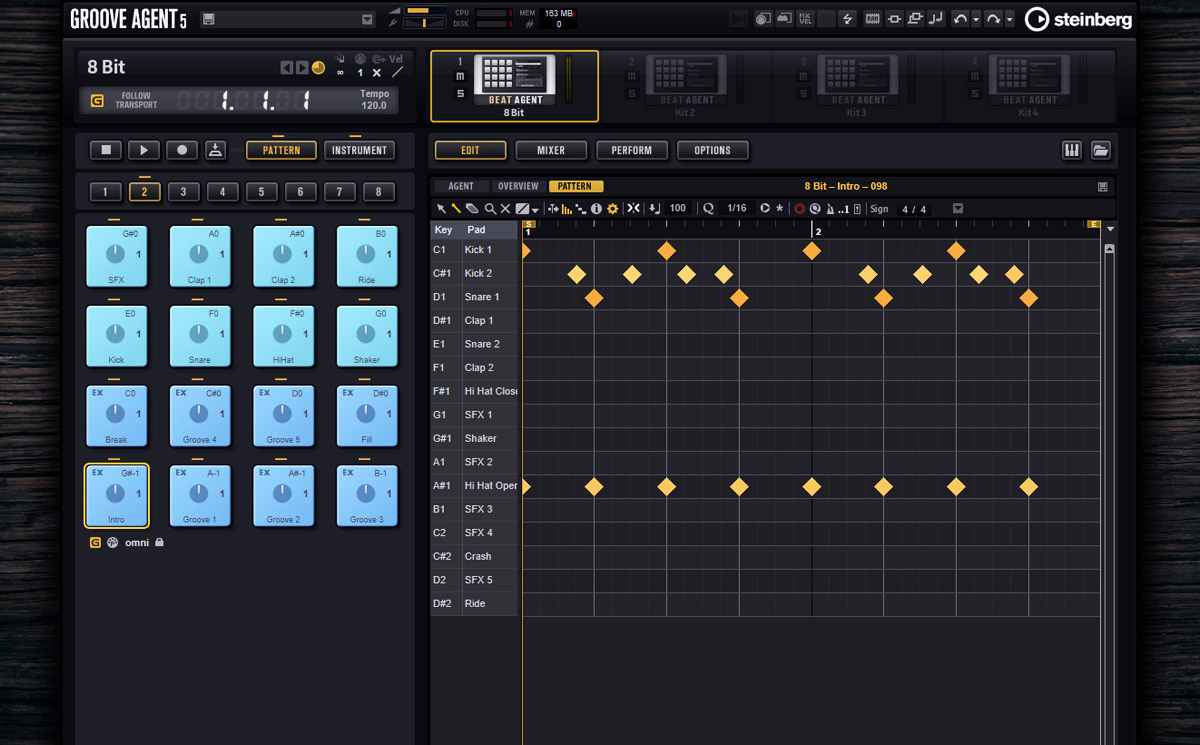
Task: Open the redo history dropdown arrow
Action: pos(1009,18)
